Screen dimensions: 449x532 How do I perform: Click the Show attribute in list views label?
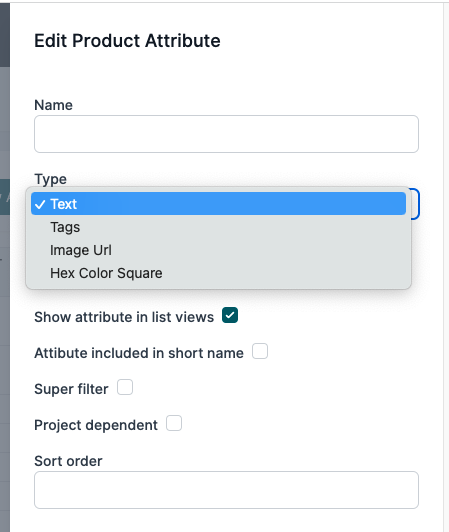coord(124,317)
